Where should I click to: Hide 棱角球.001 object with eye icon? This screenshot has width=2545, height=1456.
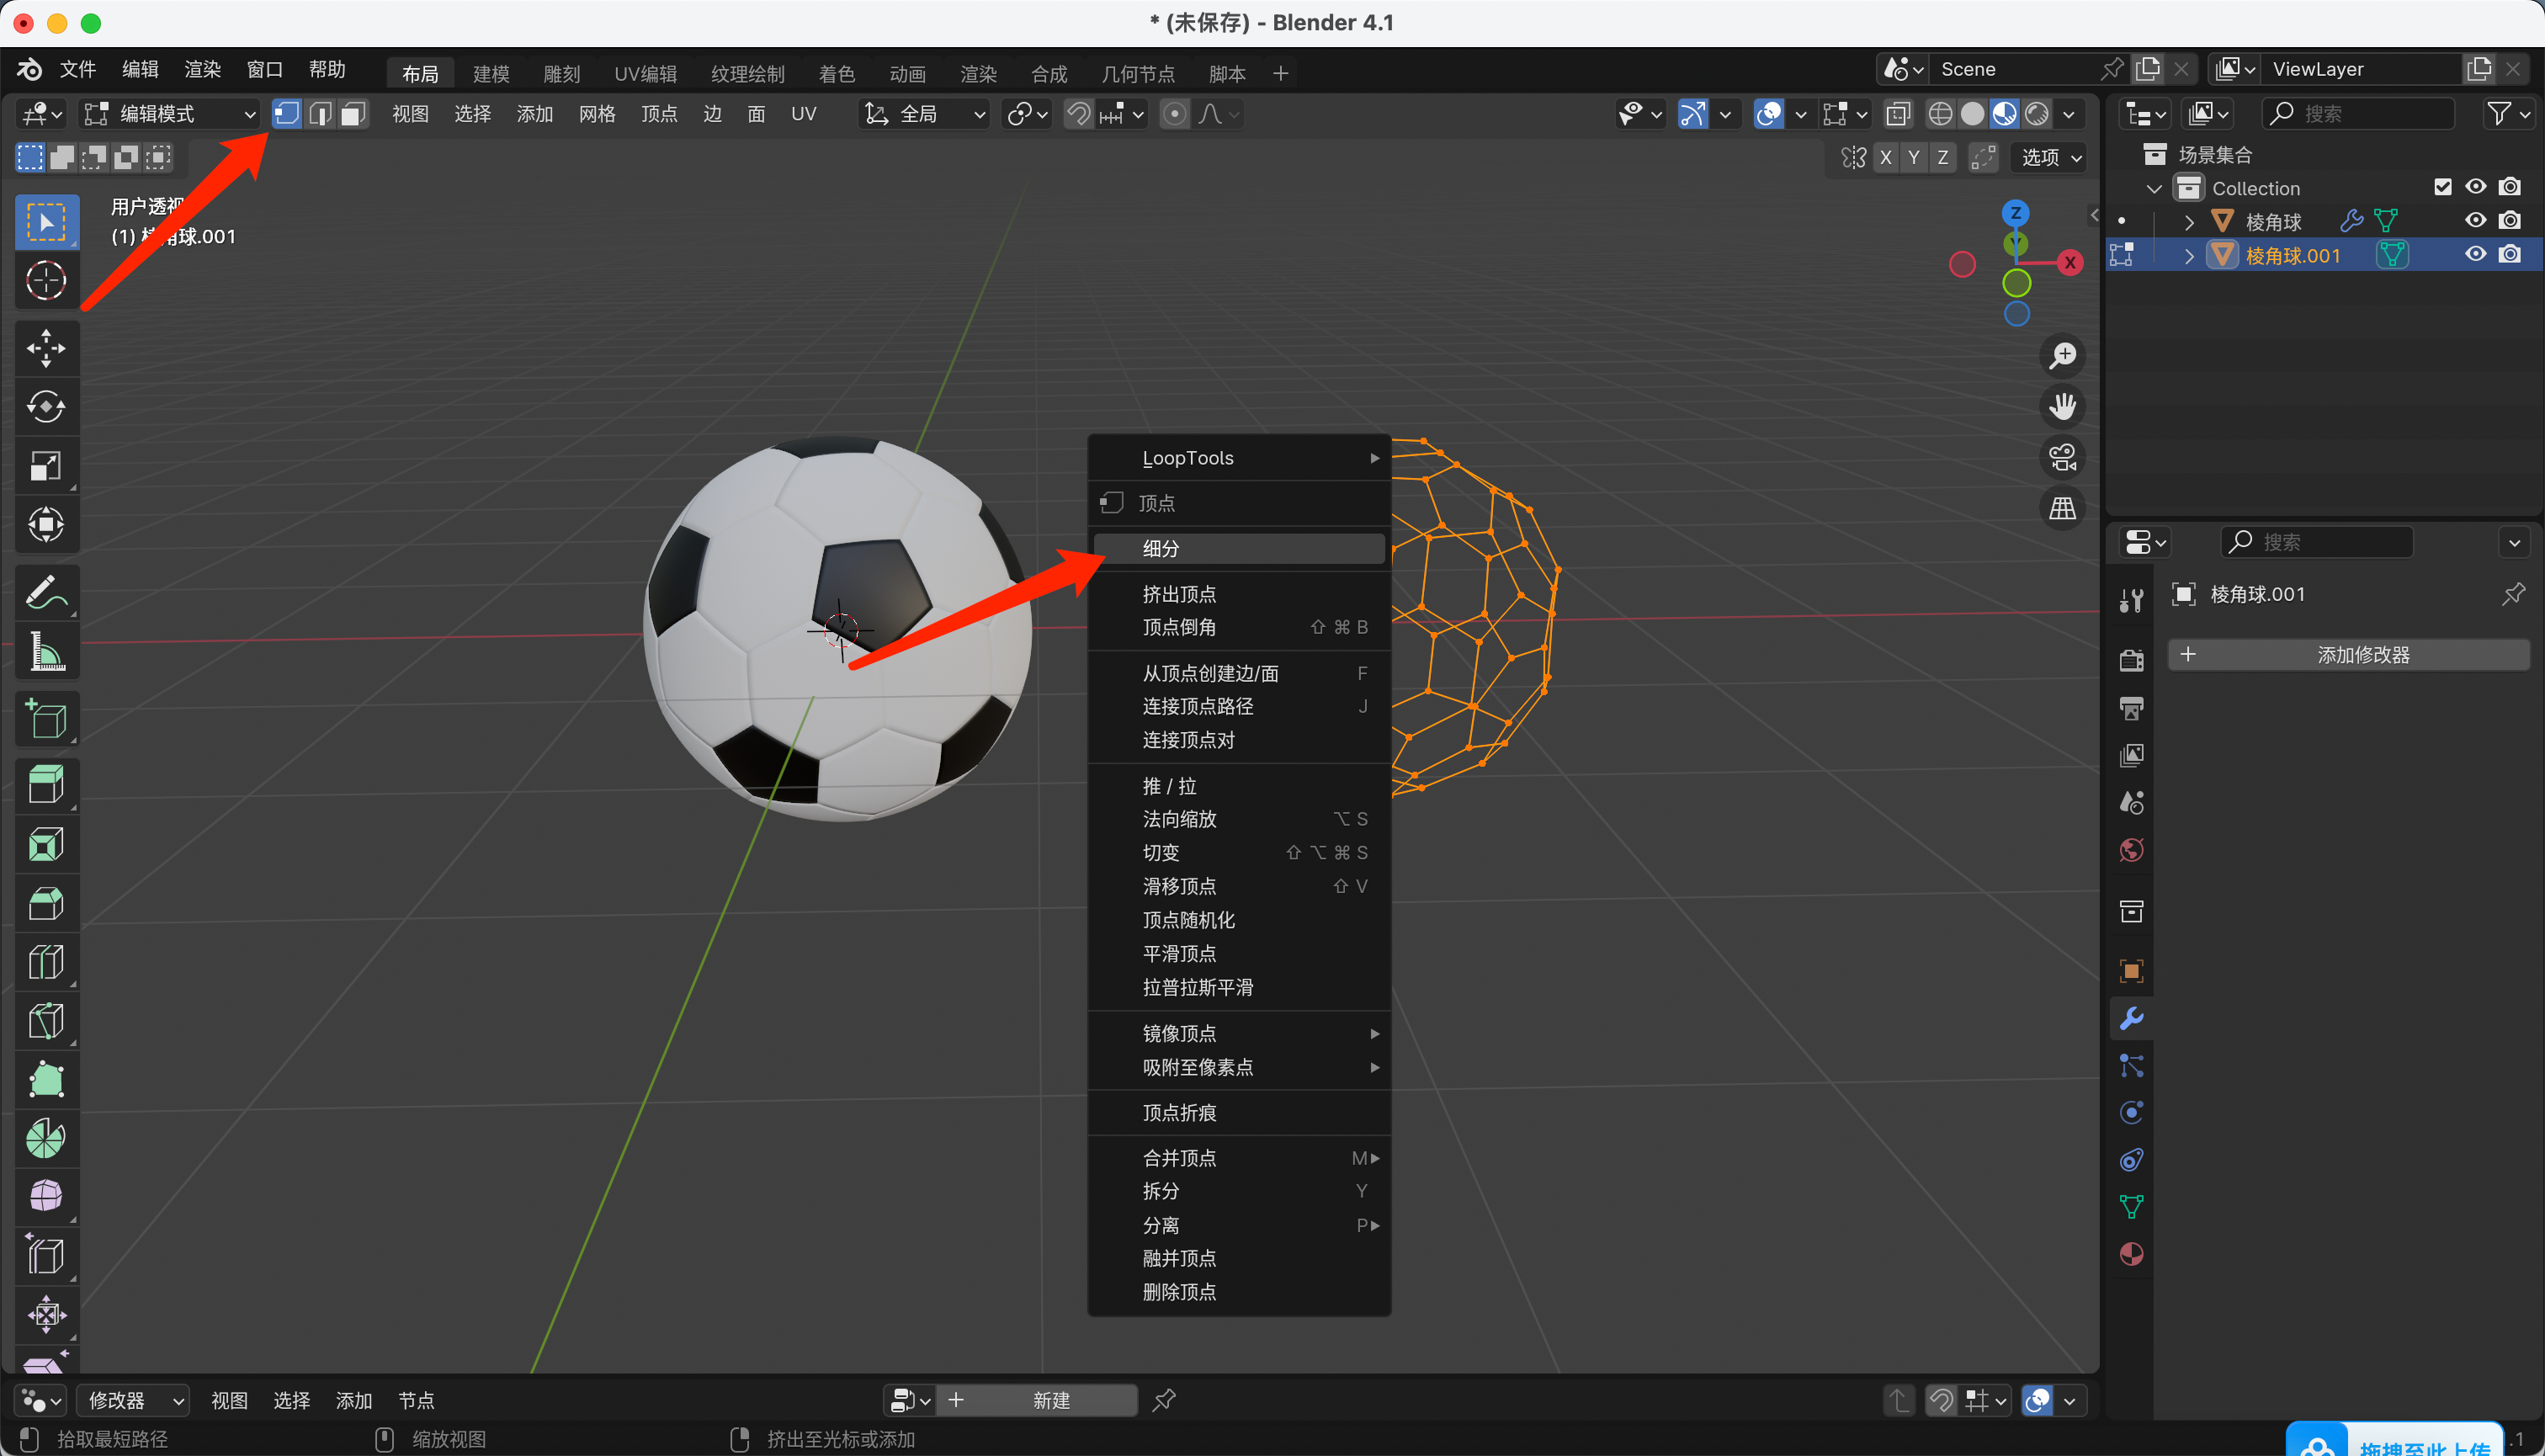tap(2475, 254)
